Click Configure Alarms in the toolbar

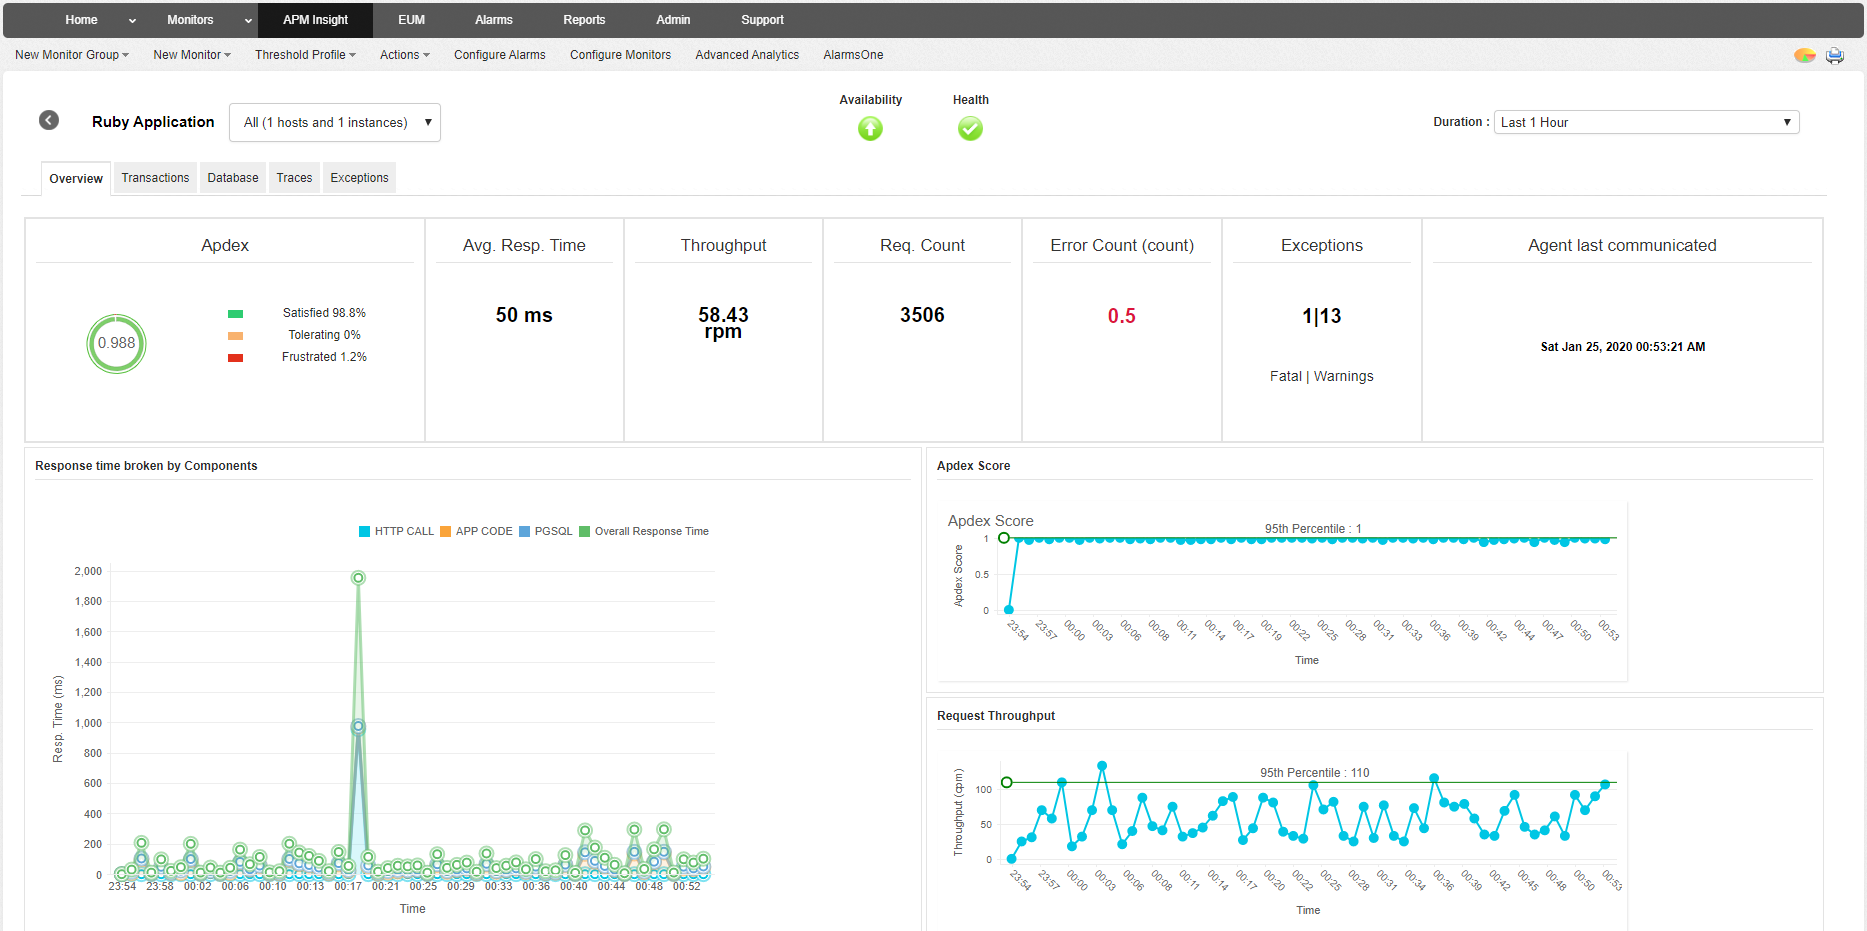point(499,55)
